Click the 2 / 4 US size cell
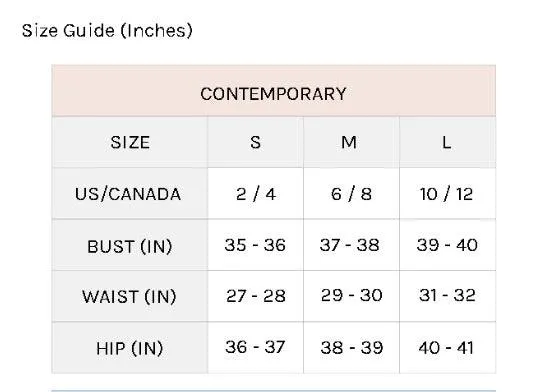 [256, 194]
